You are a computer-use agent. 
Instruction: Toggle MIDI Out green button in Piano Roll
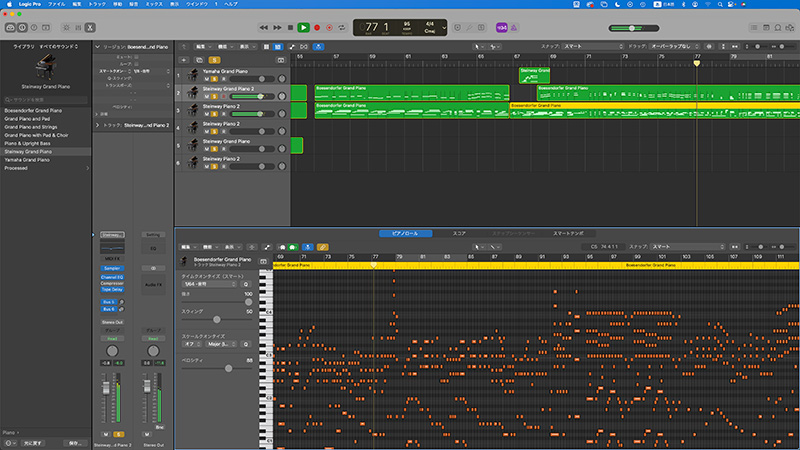(x=293, y=247)
